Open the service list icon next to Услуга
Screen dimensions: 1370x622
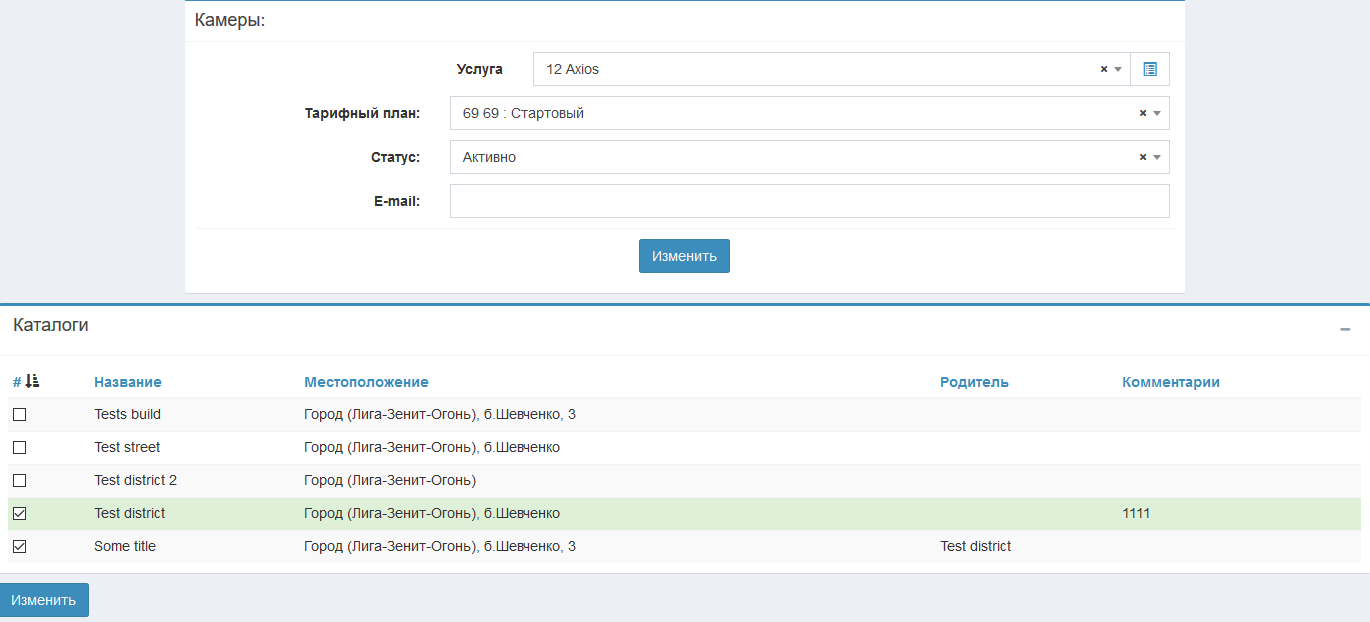tap(1149, 70)
